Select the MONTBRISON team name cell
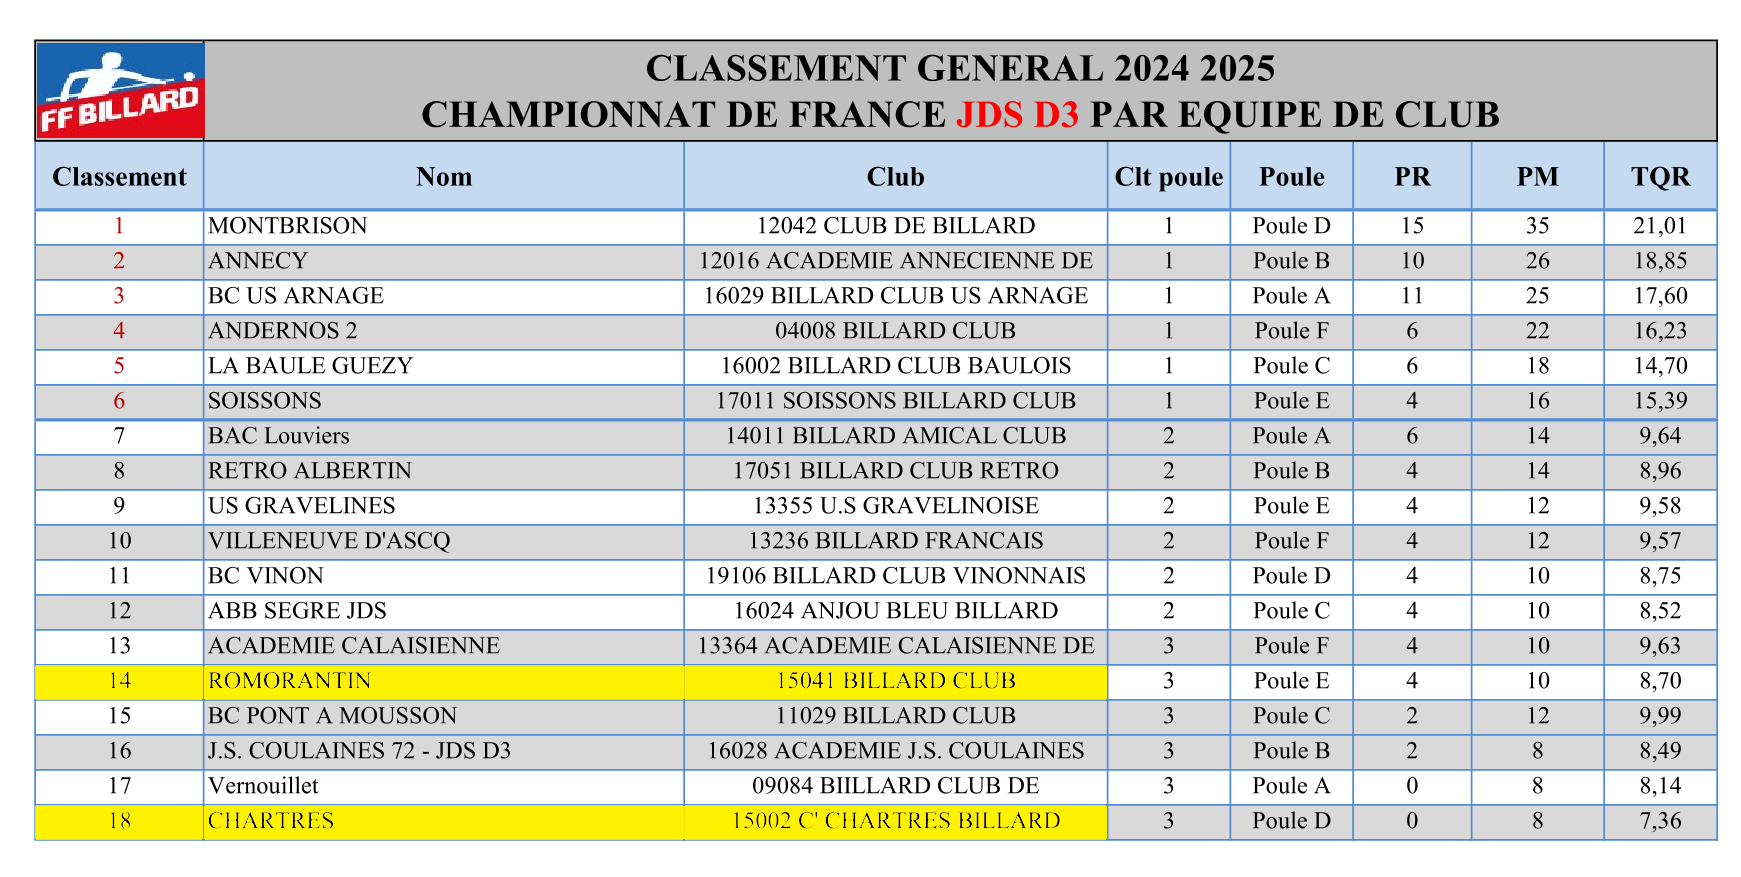 click(x=444, y=226)
